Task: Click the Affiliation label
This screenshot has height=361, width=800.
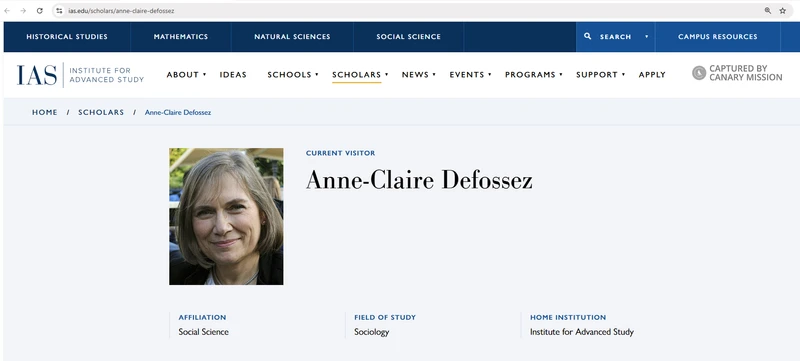Action: (202, 317)
